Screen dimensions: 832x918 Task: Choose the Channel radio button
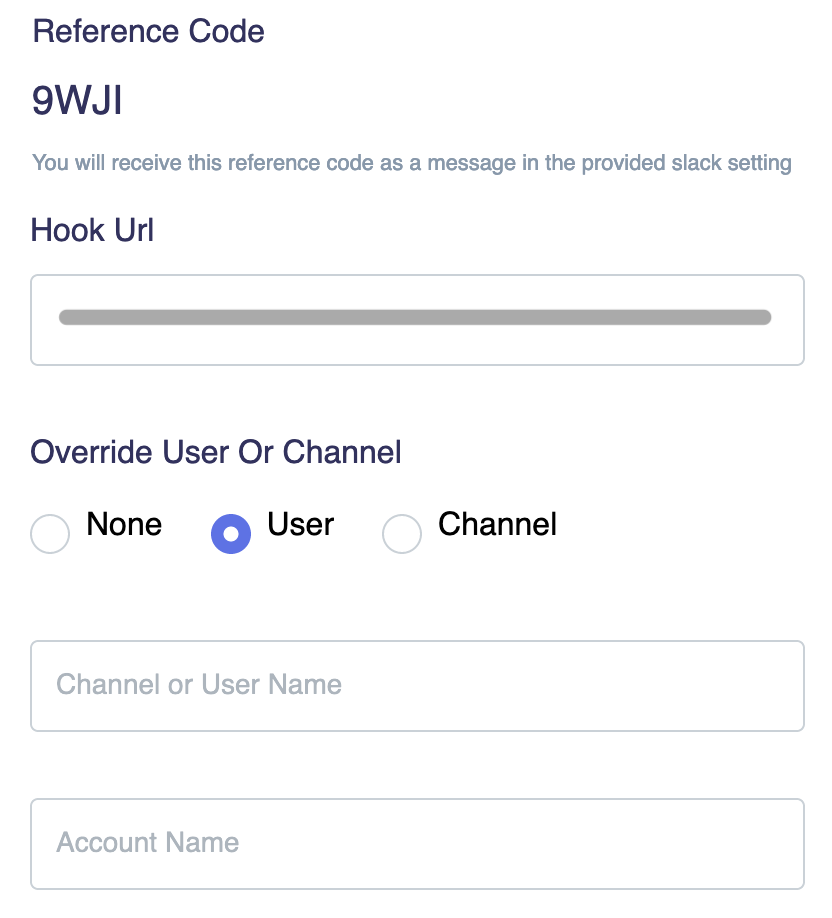(402, 533)
